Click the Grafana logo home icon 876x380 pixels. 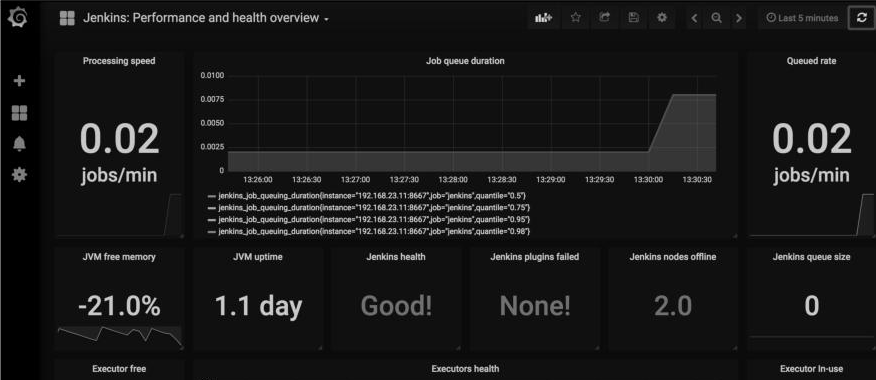tap(19, 18)
